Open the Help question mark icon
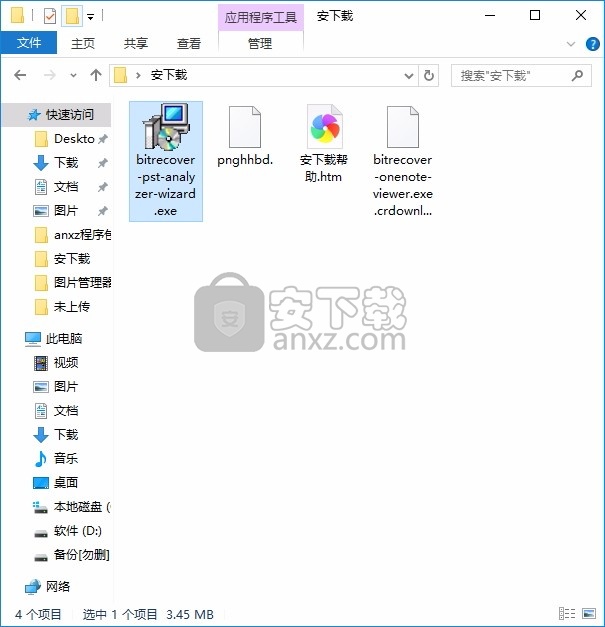The height and width of the screenshot is (627, 605). [592, 44]
